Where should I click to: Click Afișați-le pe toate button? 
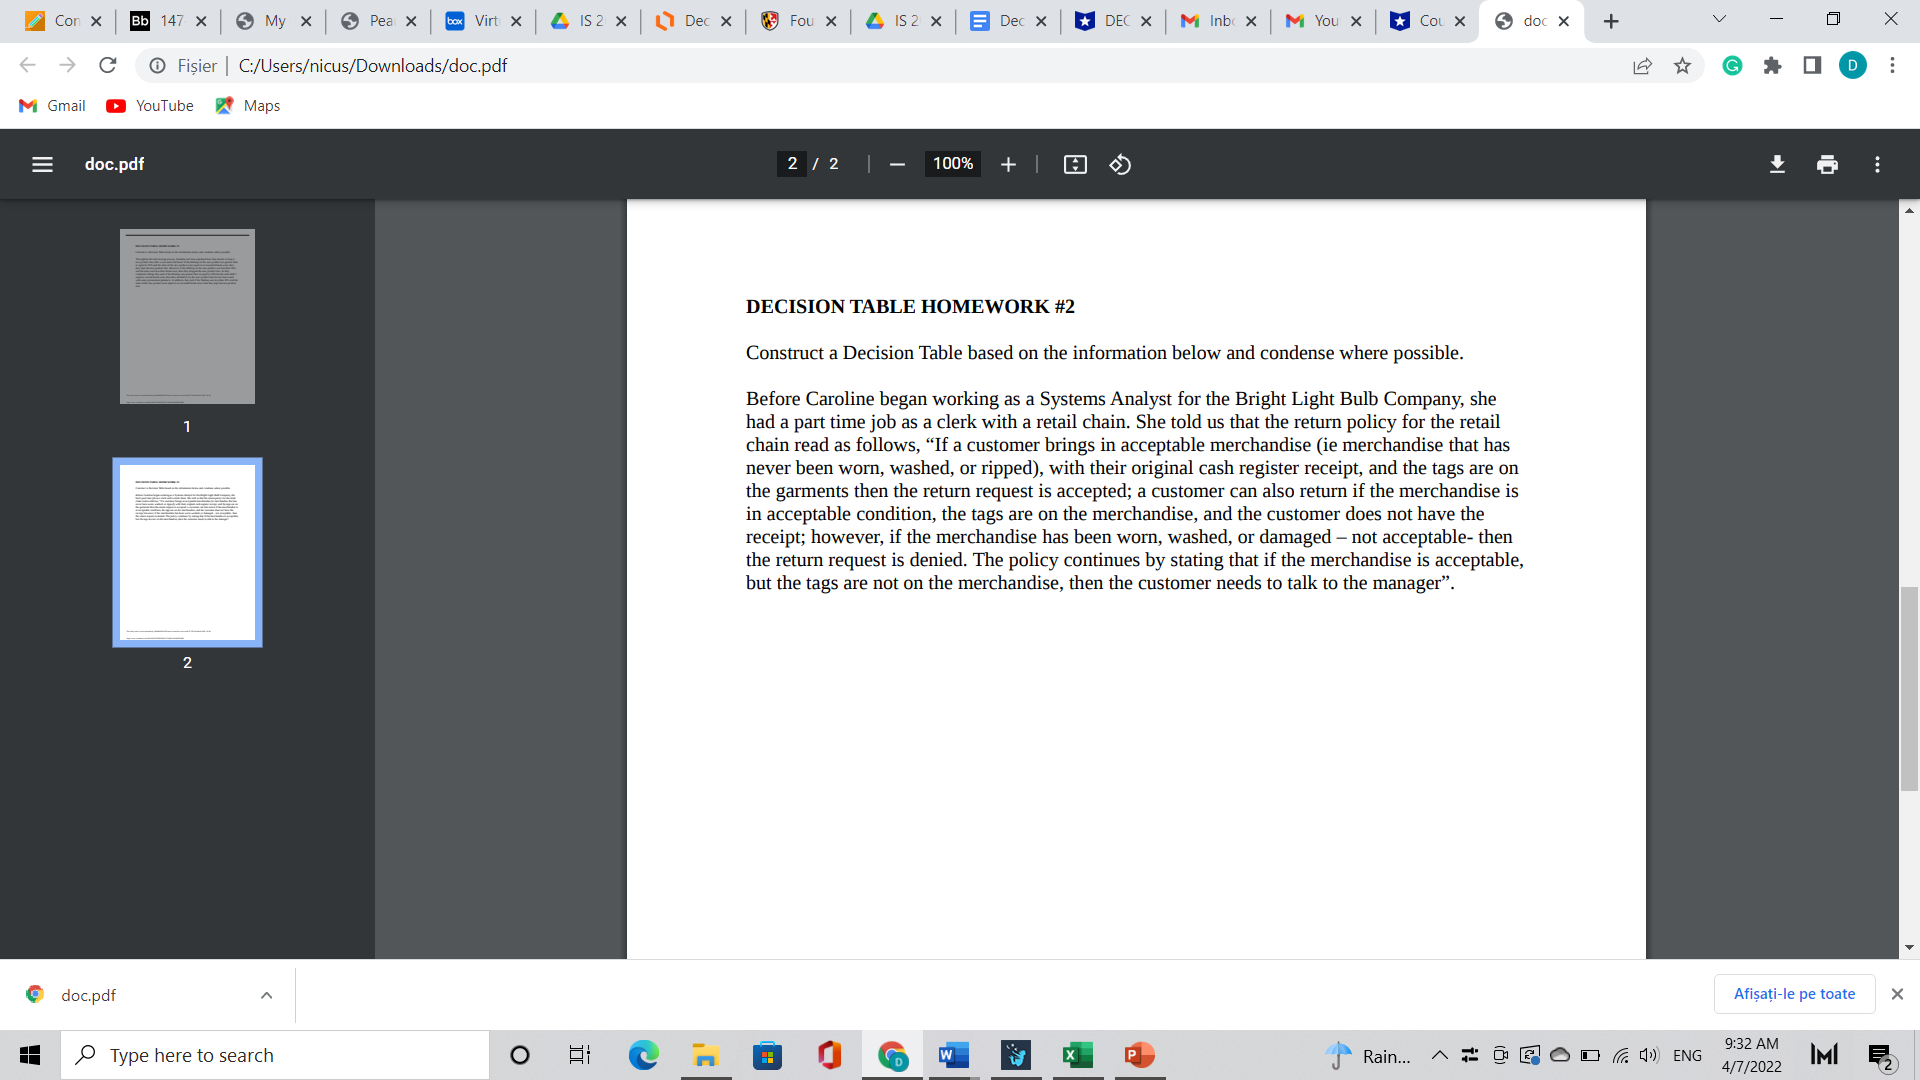point(1794,994)
